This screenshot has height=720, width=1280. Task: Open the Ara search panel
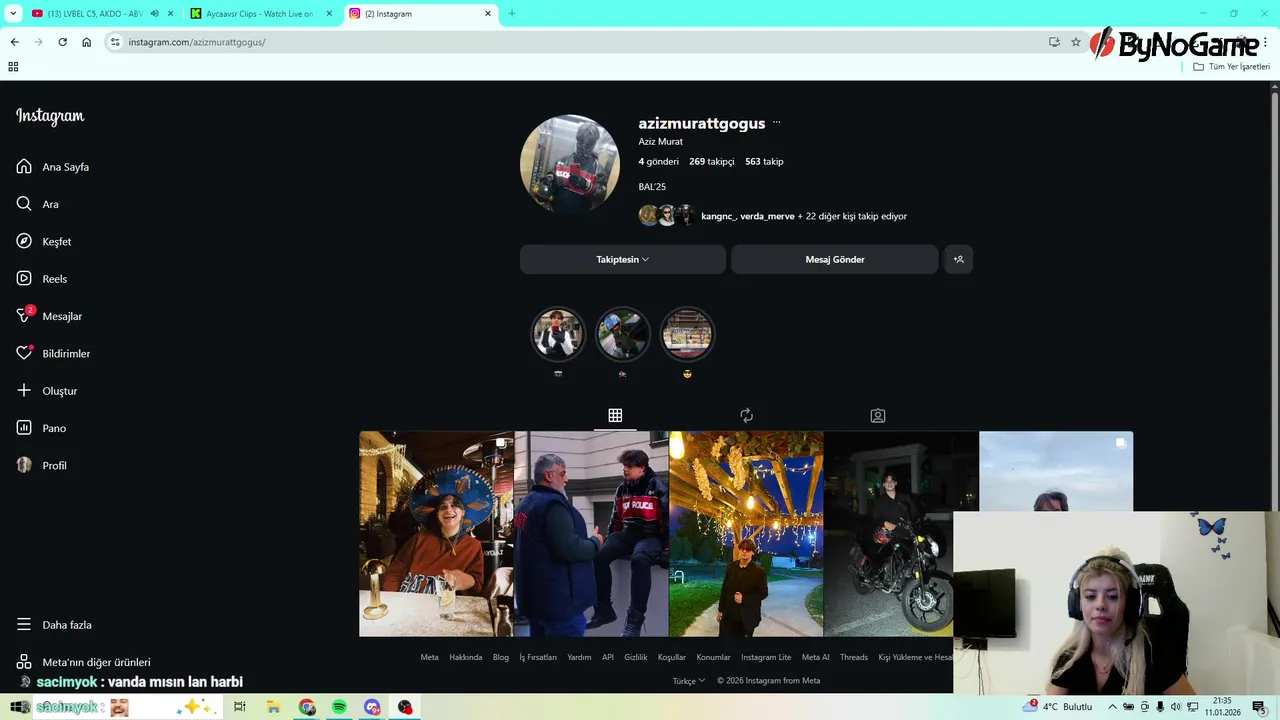coord(38,204)
